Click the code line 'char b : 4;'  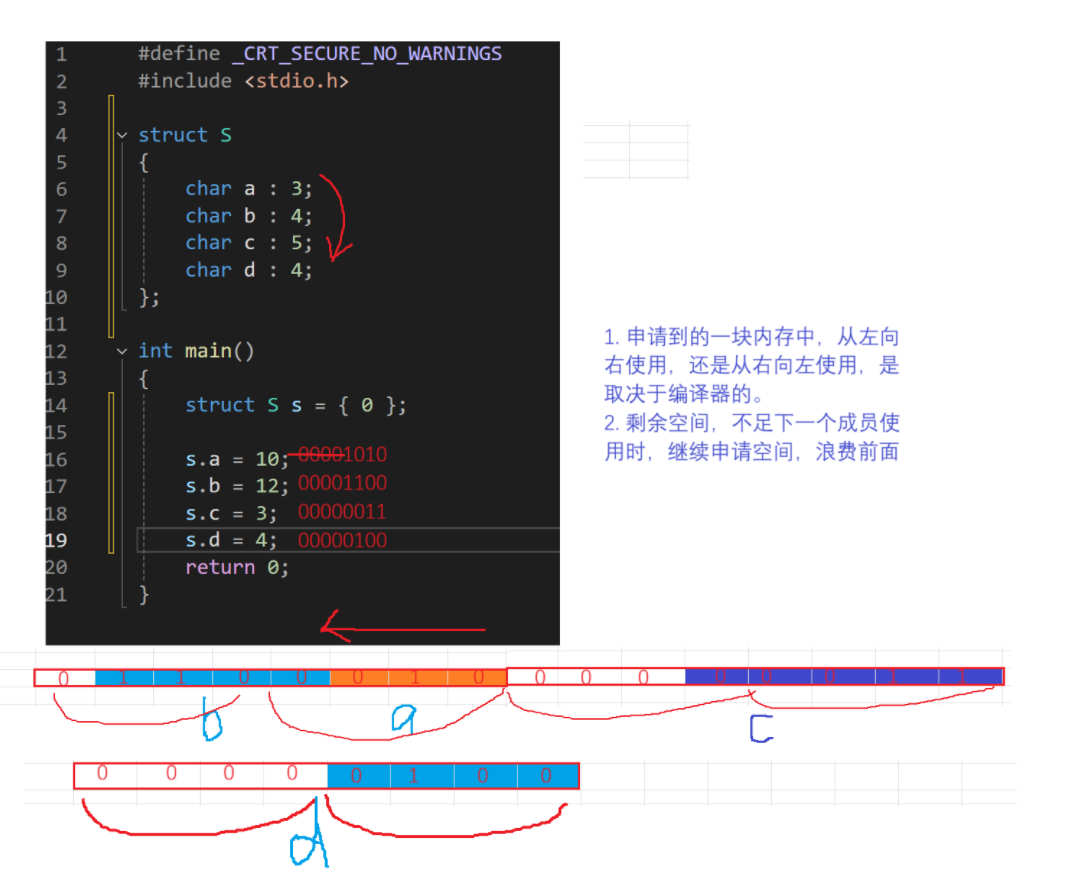pyautogui.click(x=249, y=216)
